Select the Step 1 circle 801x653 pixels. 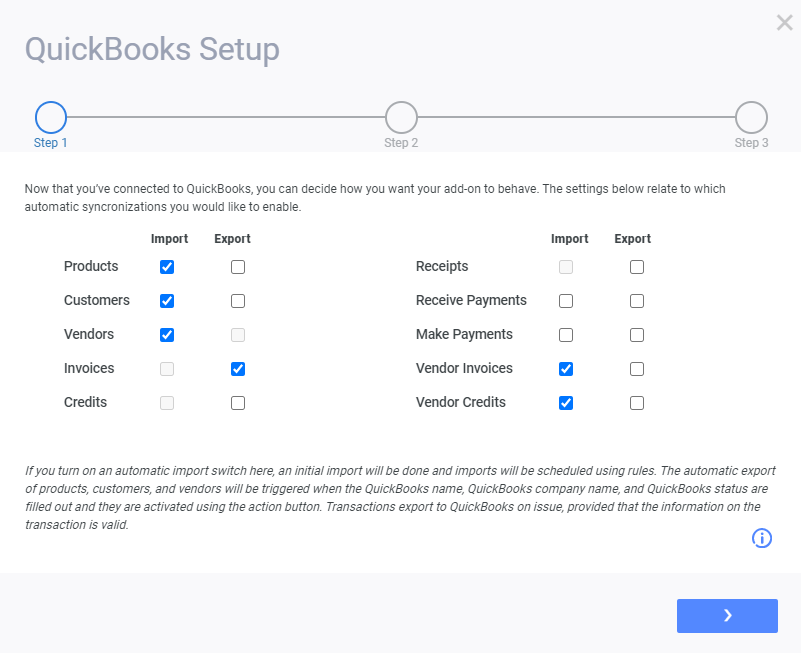51,118
